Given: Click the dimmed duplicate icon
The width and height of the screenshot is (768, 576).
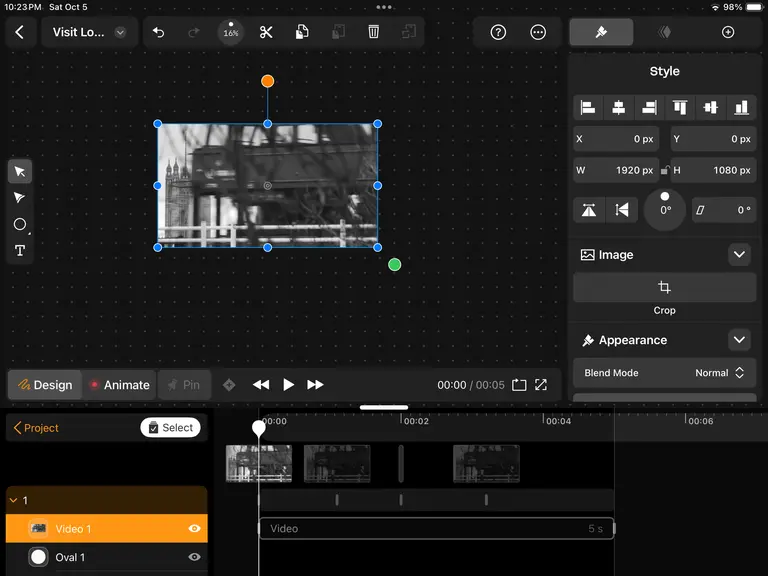Looking at the screenshot, I should 409,32.
